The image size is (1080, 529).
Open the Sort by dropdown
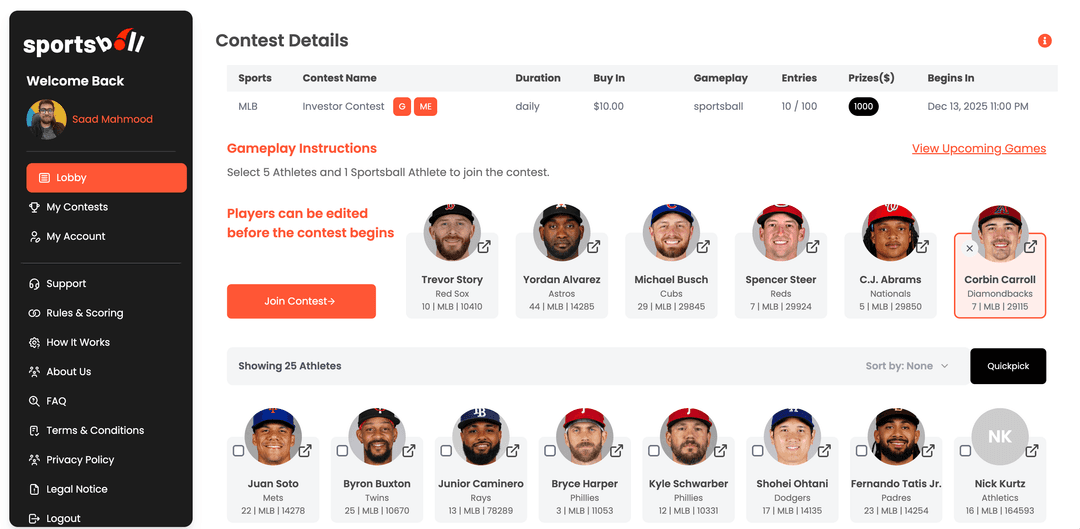(907, 366)
